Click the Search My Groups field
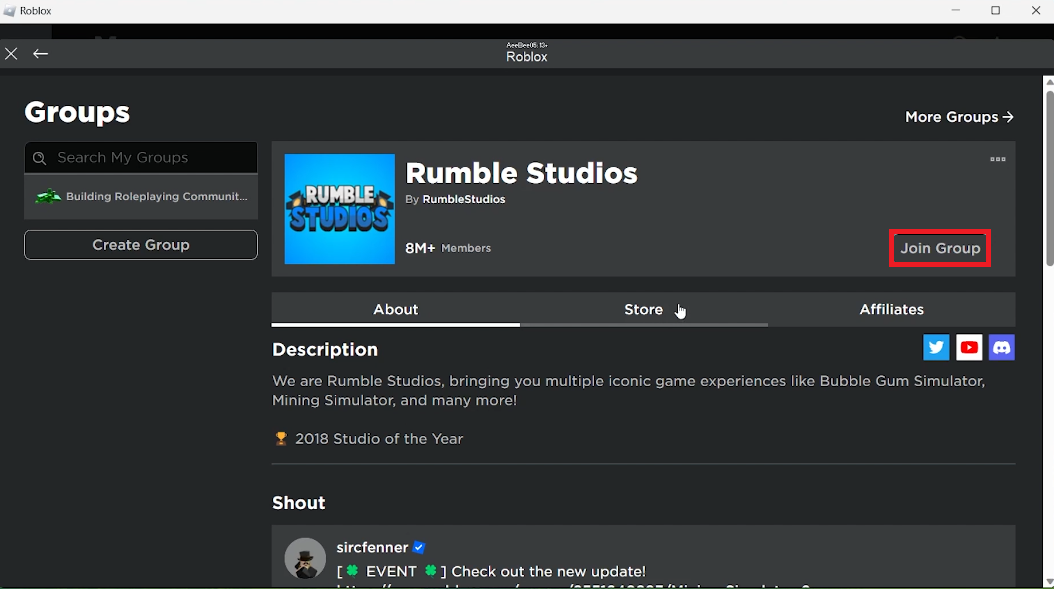Screen dimensions: 1054x589 140,157
